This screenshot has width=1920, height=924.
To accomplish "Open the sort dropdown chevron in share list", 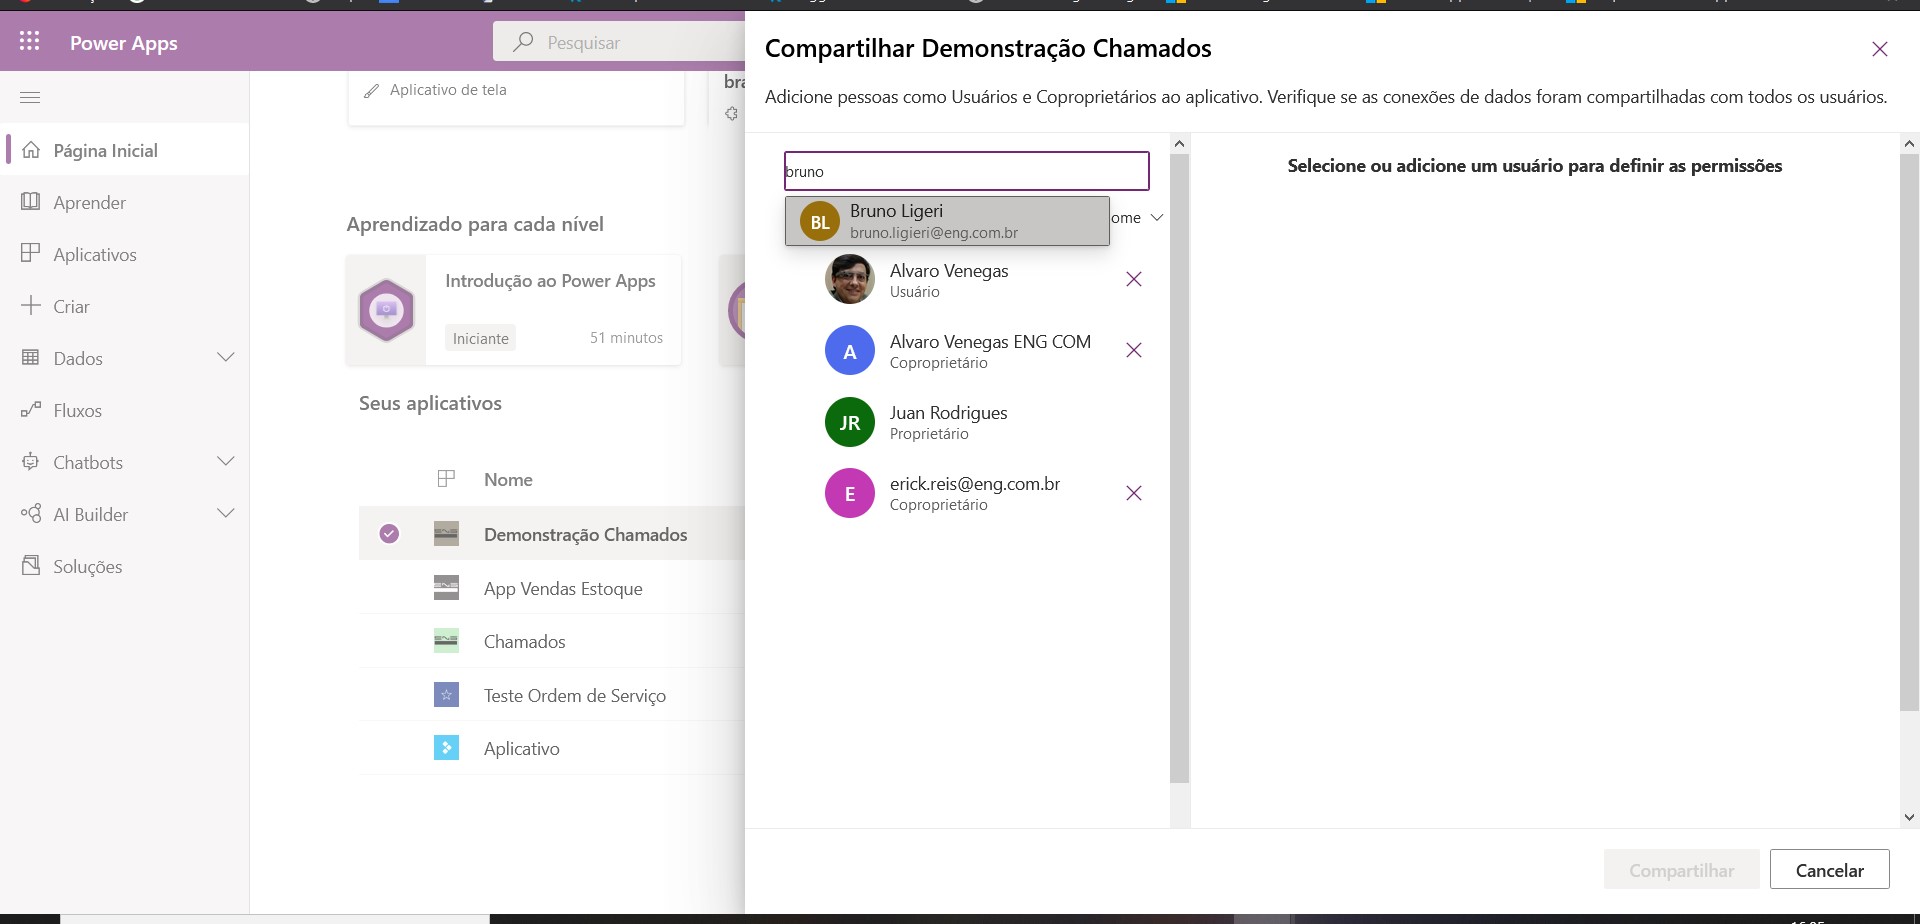I will click(1157, 217).
